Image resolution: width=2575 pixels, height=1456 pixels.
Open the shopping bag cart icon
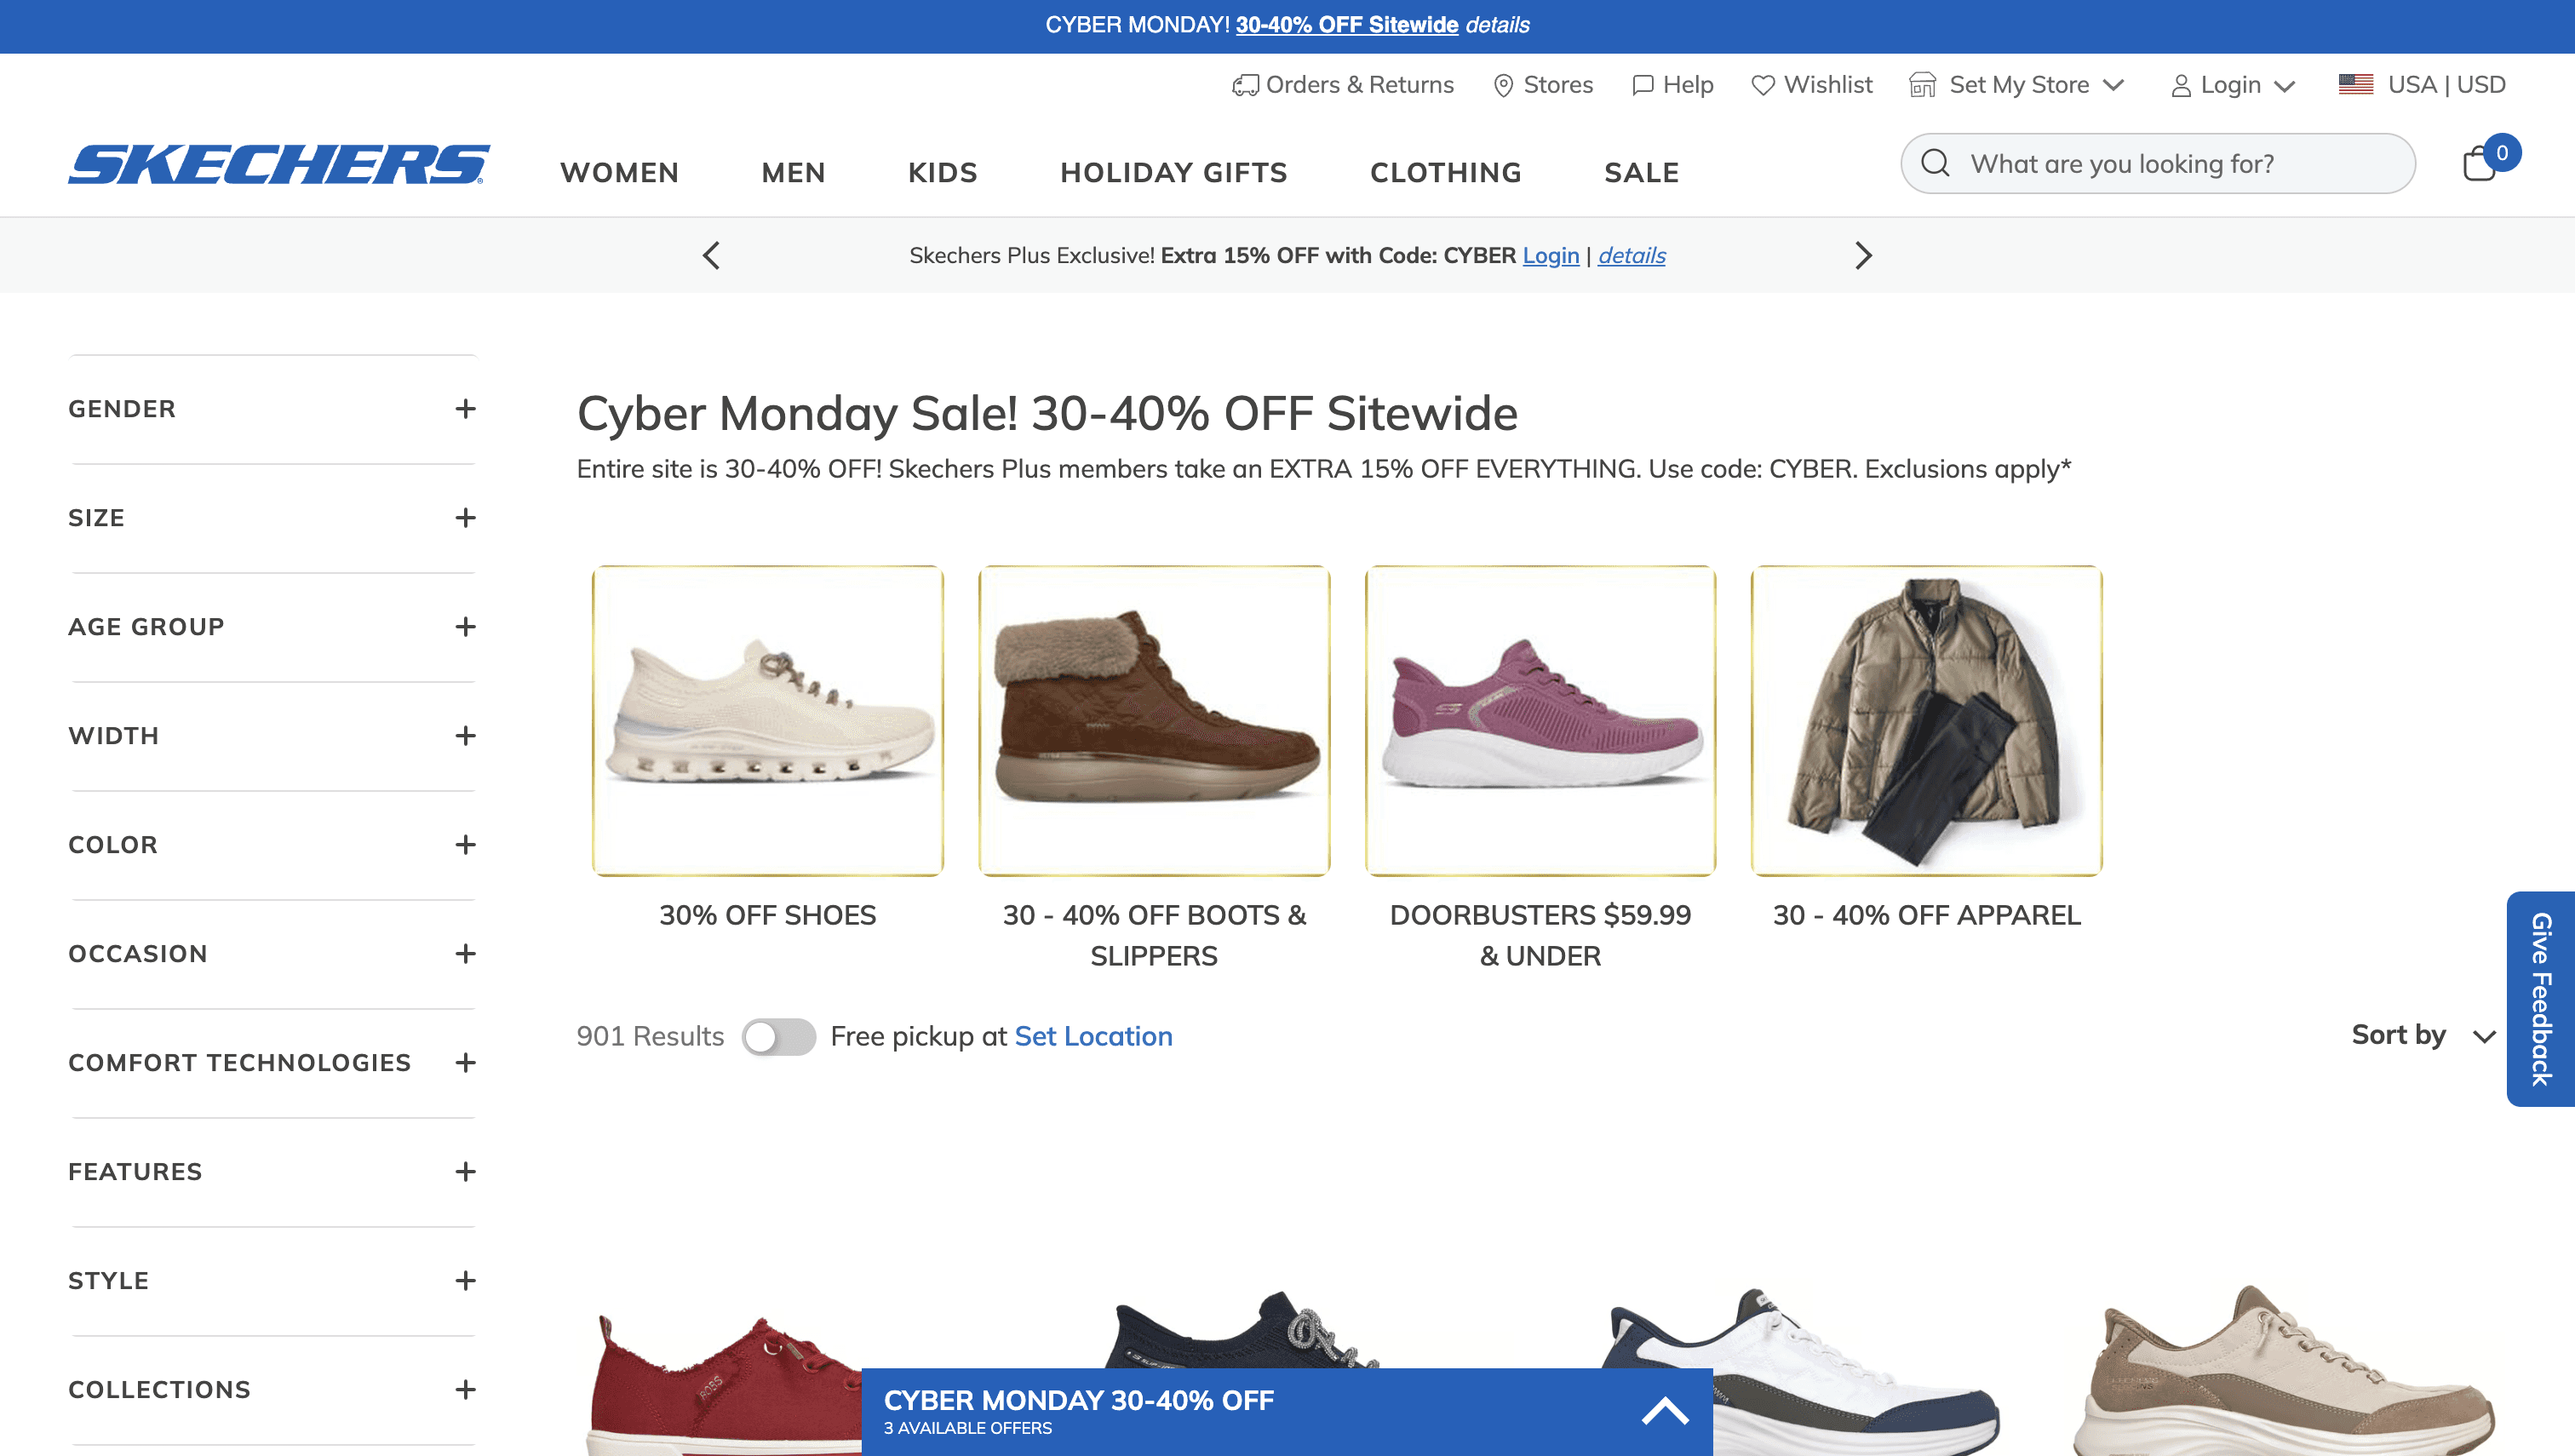point(2480,164)
